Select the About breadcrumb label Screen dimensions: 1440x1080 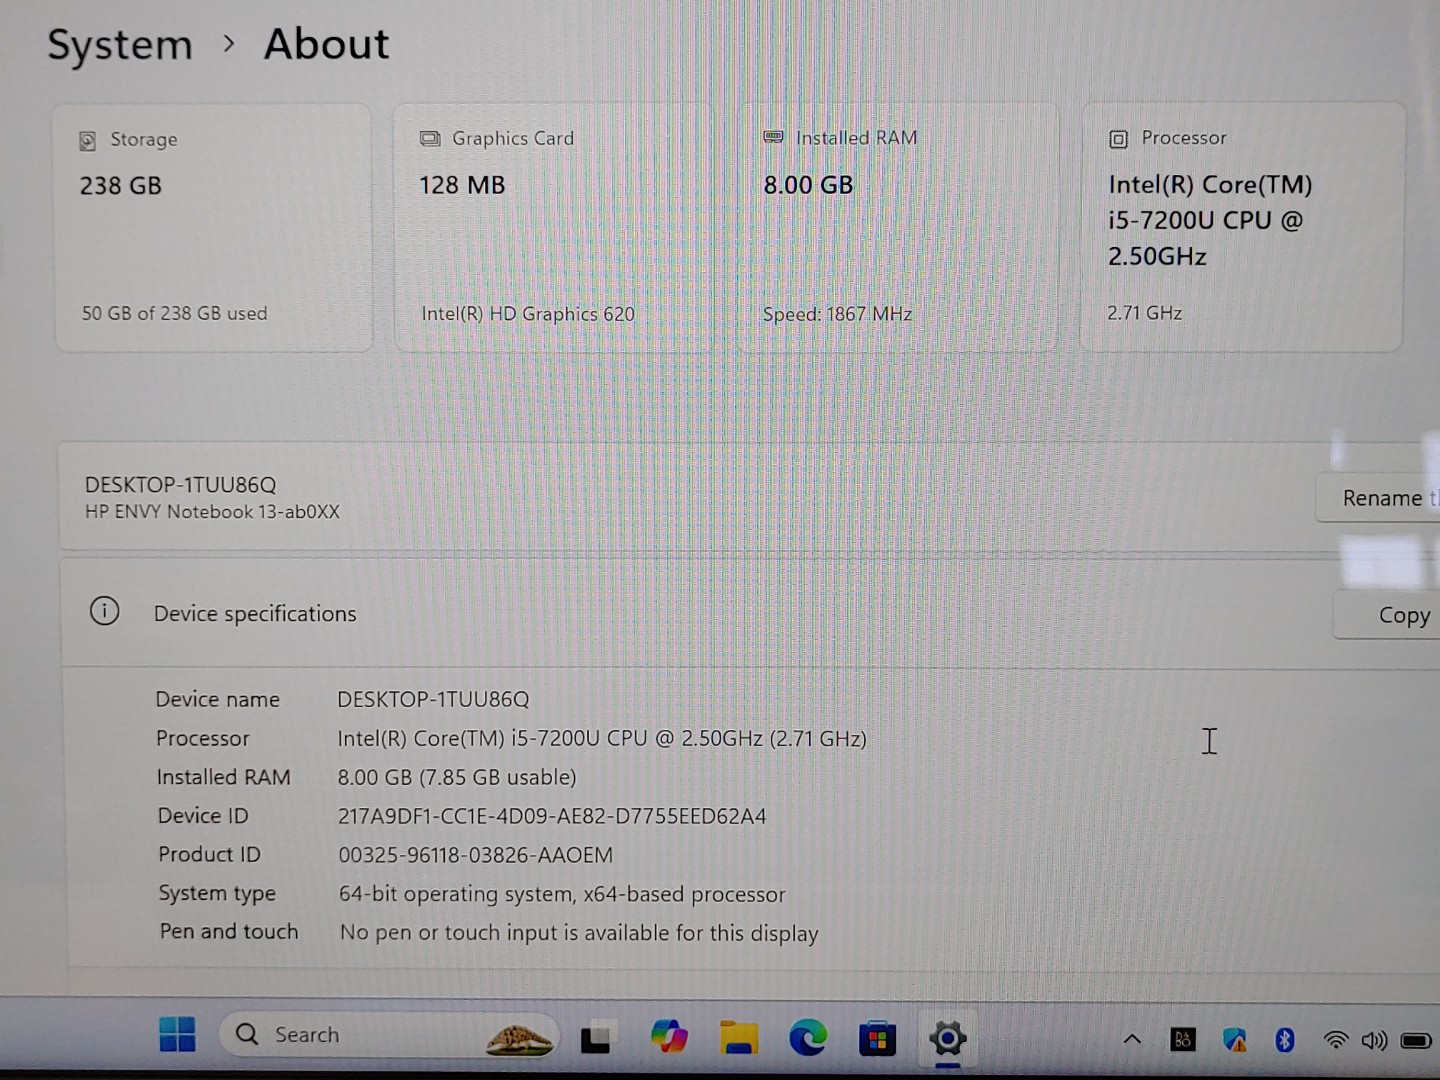[x=325, y=44]
